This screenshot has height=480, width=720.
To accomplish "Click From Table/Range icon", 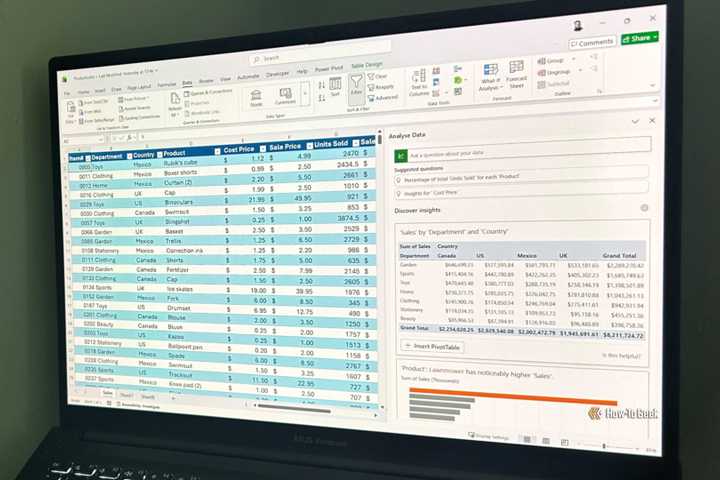I will [x=81, y=121].
